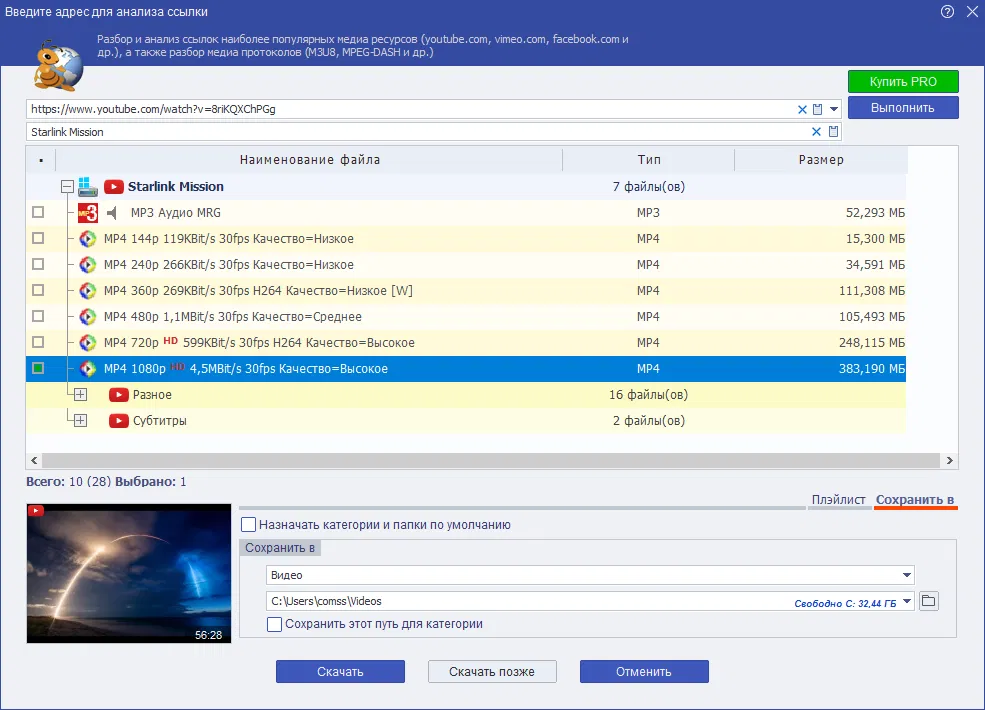The image size is (985, 710).
Task: Deselect the MP4 1080p file checkbox
Action: (x=37, y=368)
